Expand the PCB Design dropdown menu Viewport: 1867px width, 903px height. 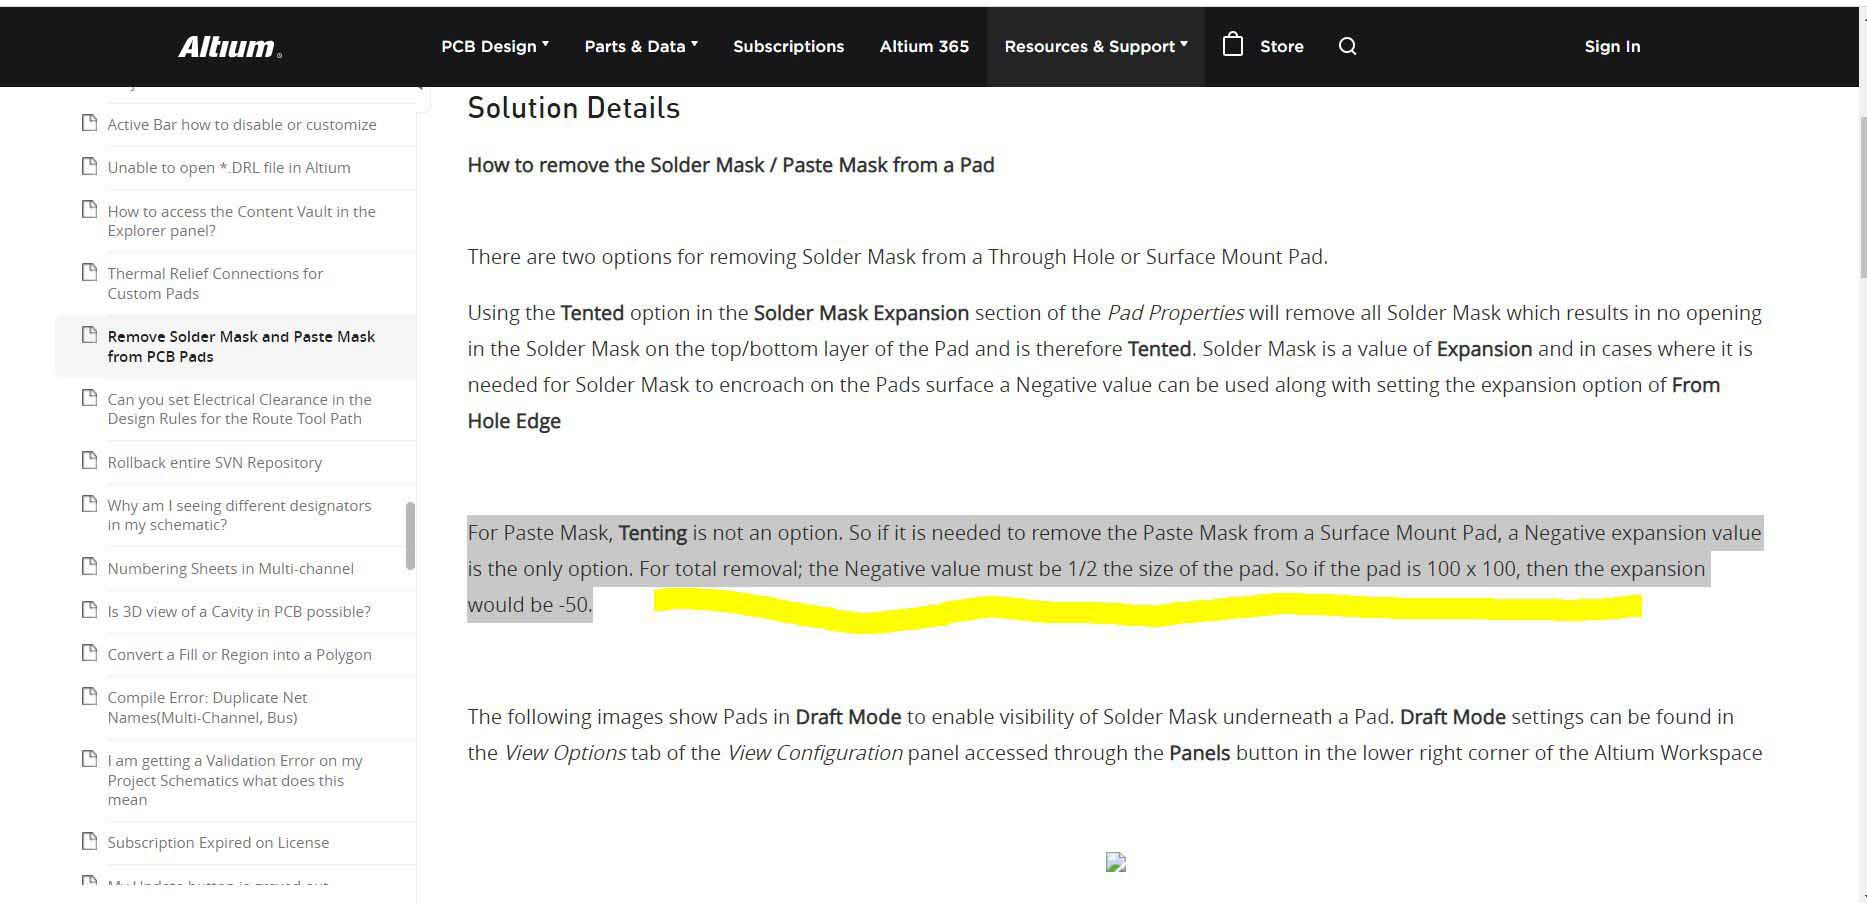(x=495, y=46)
